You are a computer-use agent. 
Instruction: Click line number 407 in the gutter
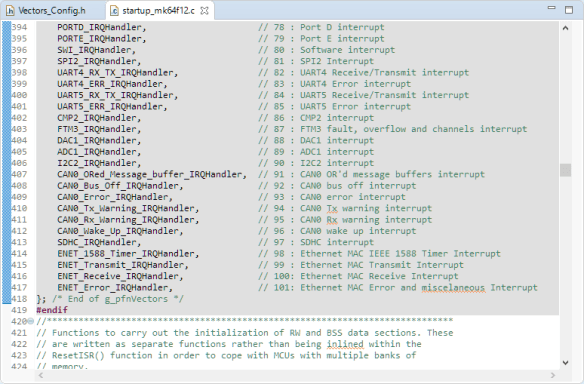point(19,174)
